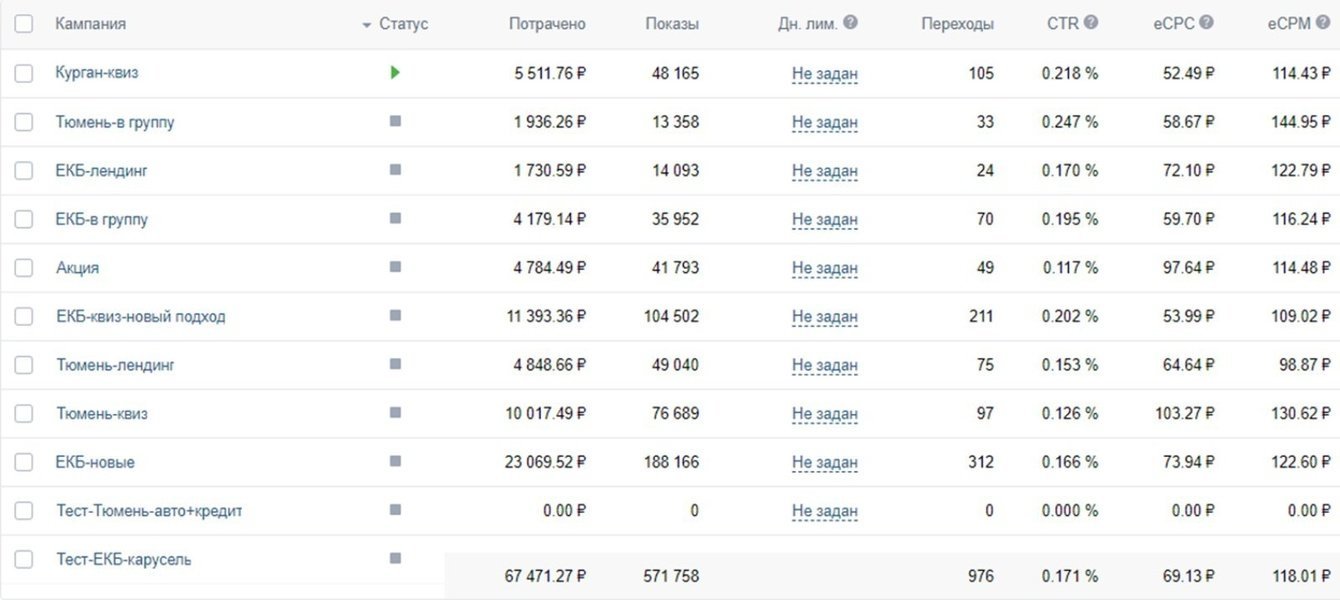Image resolution: width=1340 pixels, height=600 pixels.
Task: Sort the table by Показы column
Action: (x=672, y=24)
